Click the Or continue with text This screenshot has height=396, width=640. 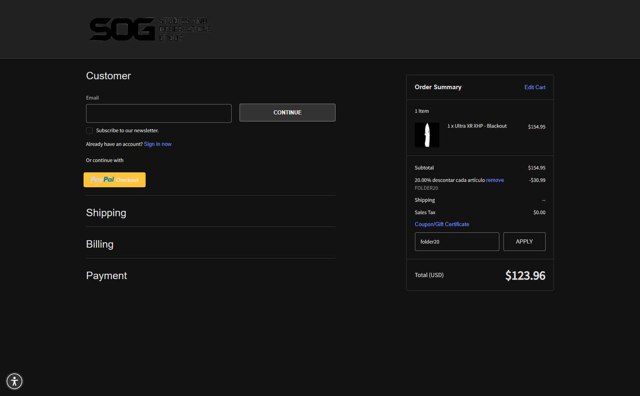(104, 160)
